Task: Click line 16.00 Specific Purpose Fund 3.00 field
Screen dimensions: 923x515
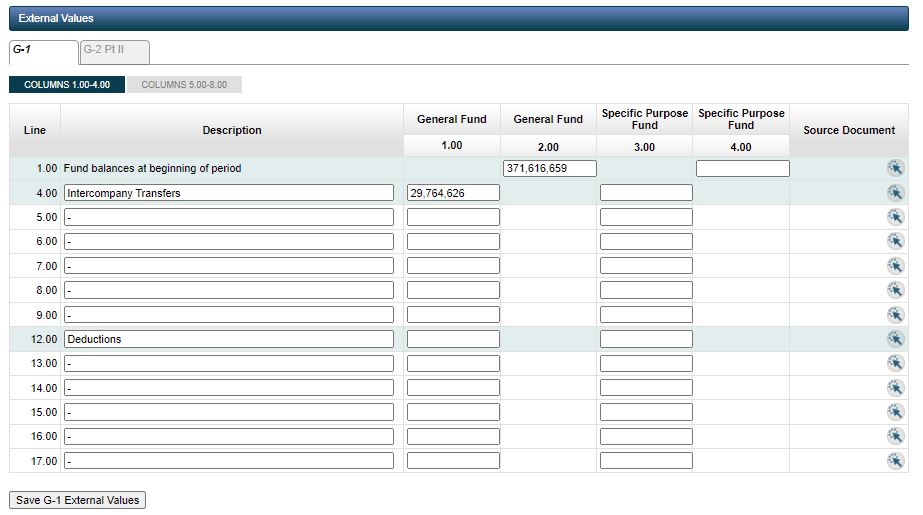Action: coord(646,436)
